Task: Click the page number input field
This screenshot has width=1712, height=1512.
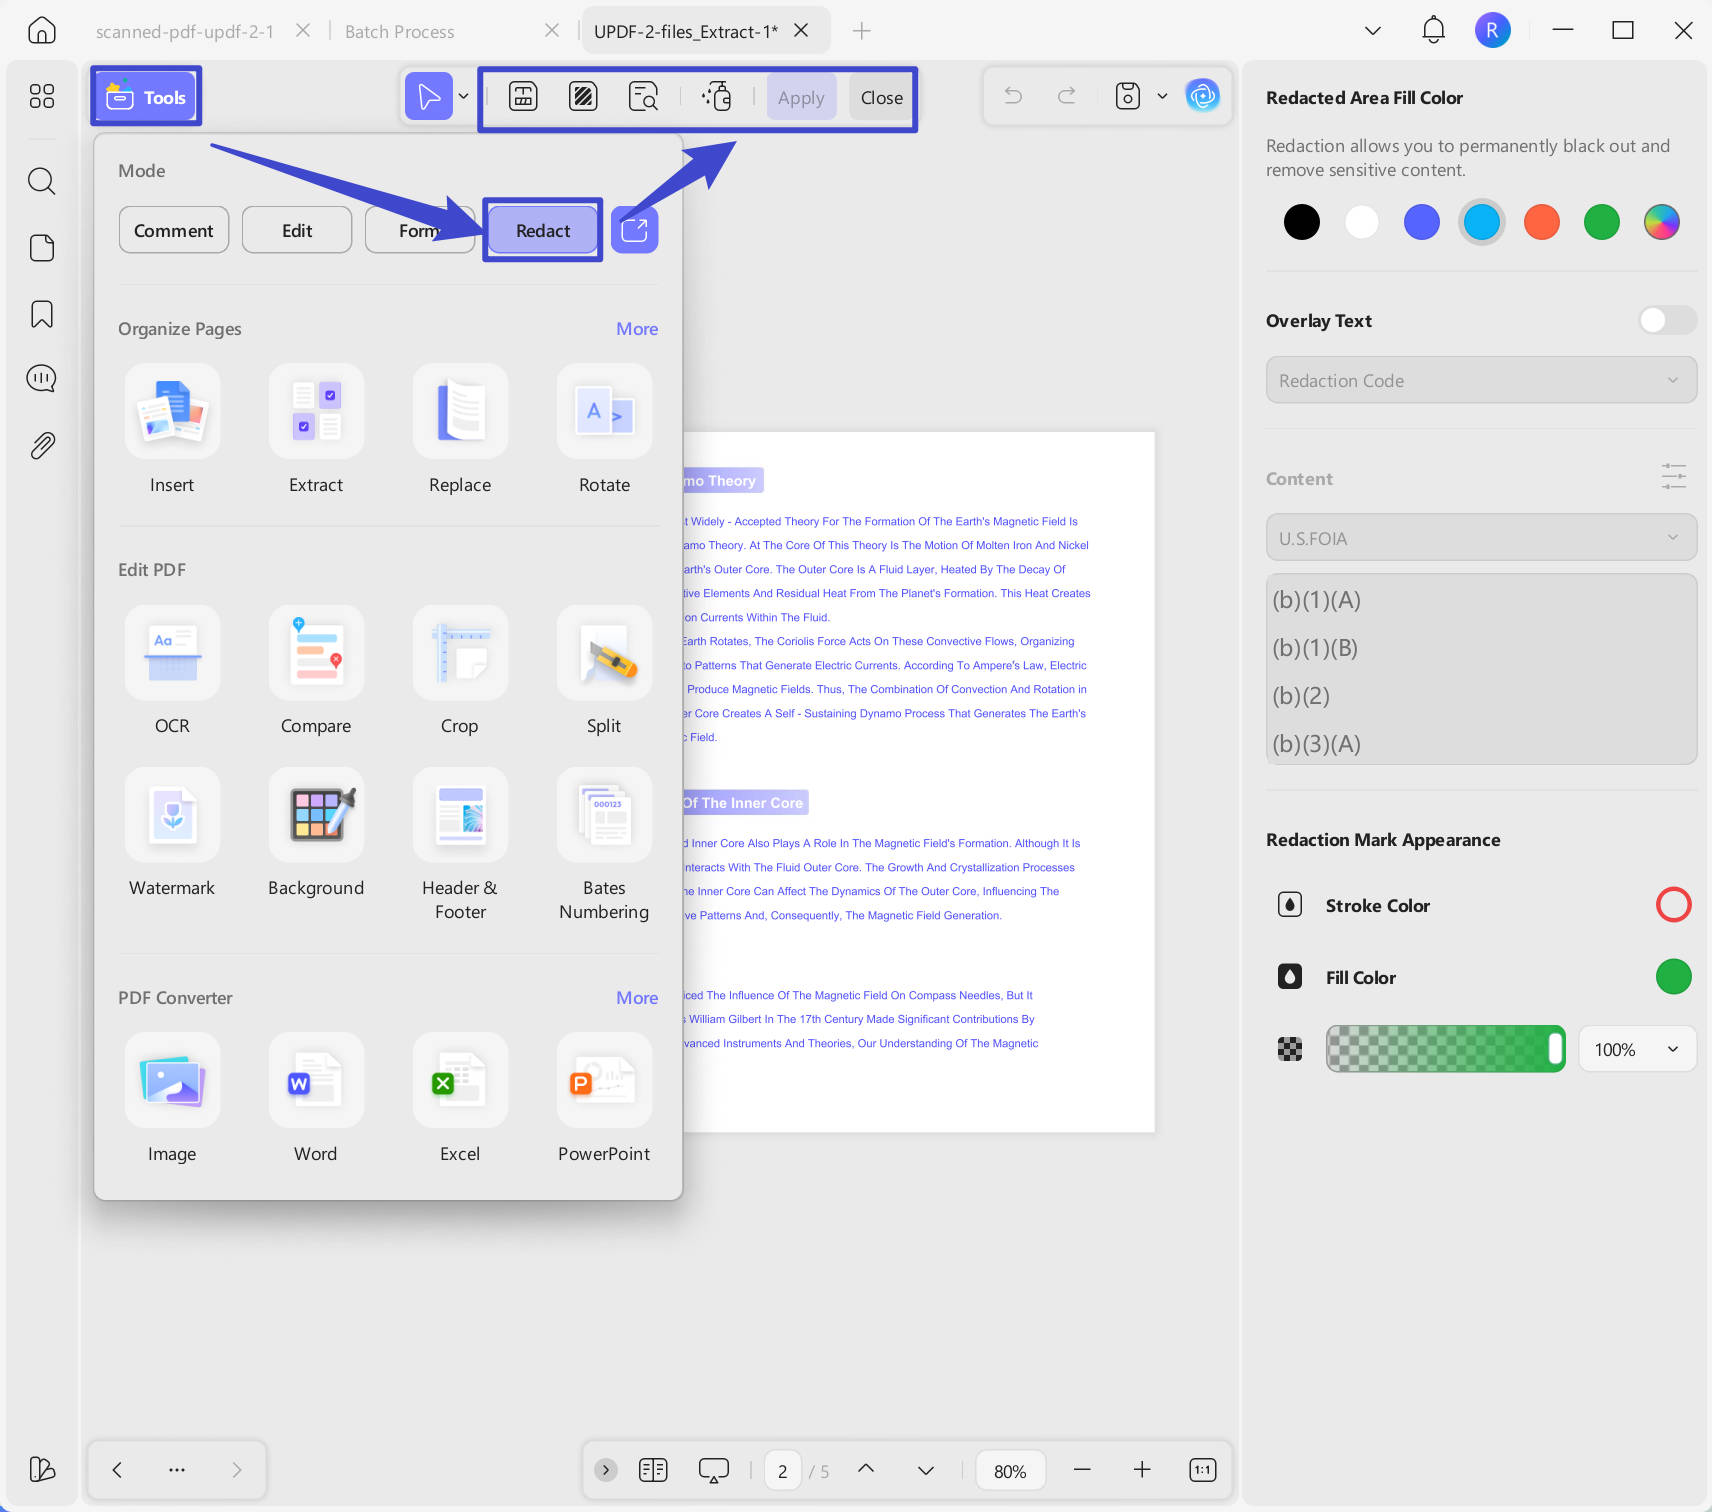Action: 782,1471
